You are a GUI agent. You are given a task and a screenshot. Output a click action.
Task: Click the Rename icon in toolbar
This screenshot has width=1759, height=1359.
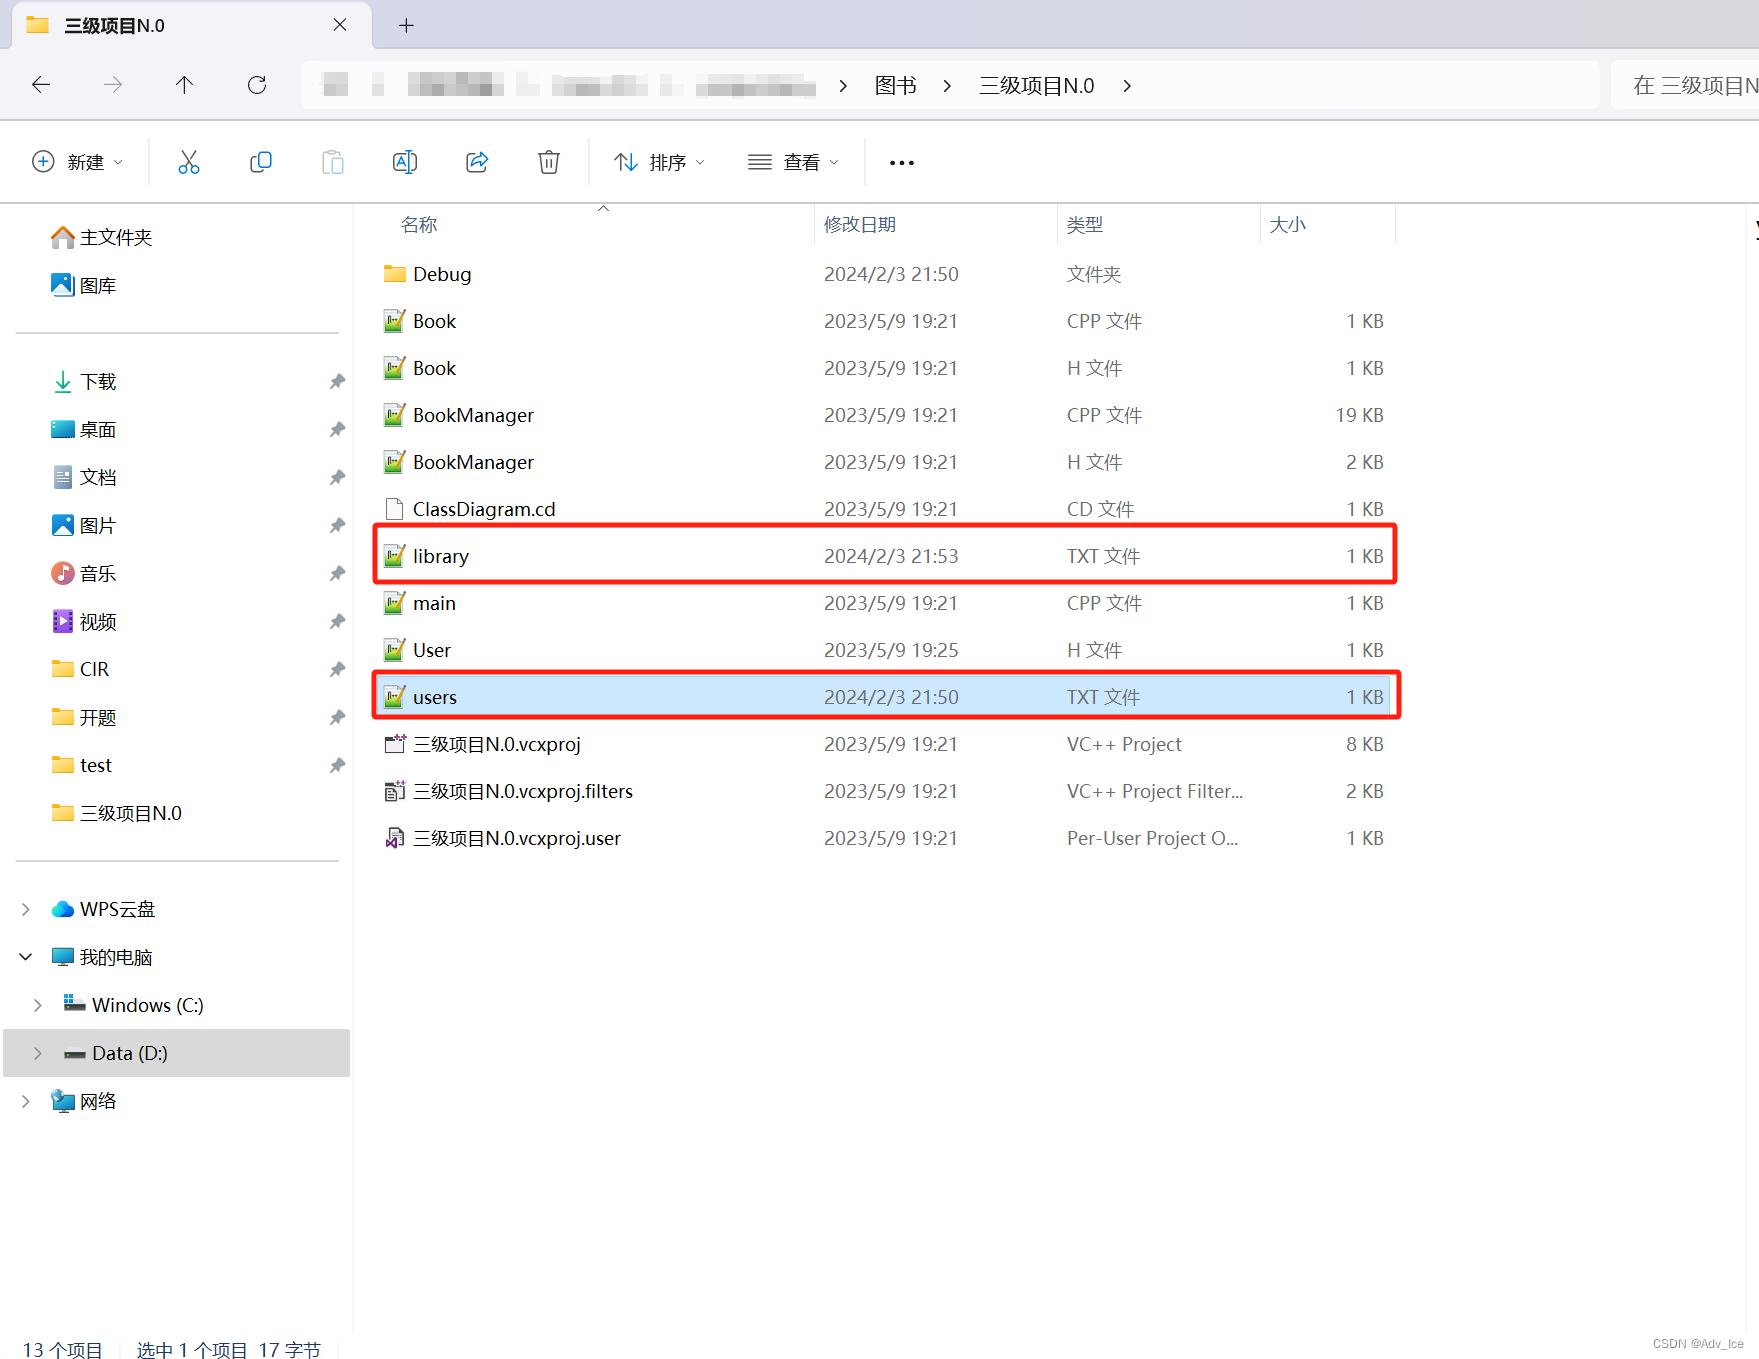click(405, 162)
